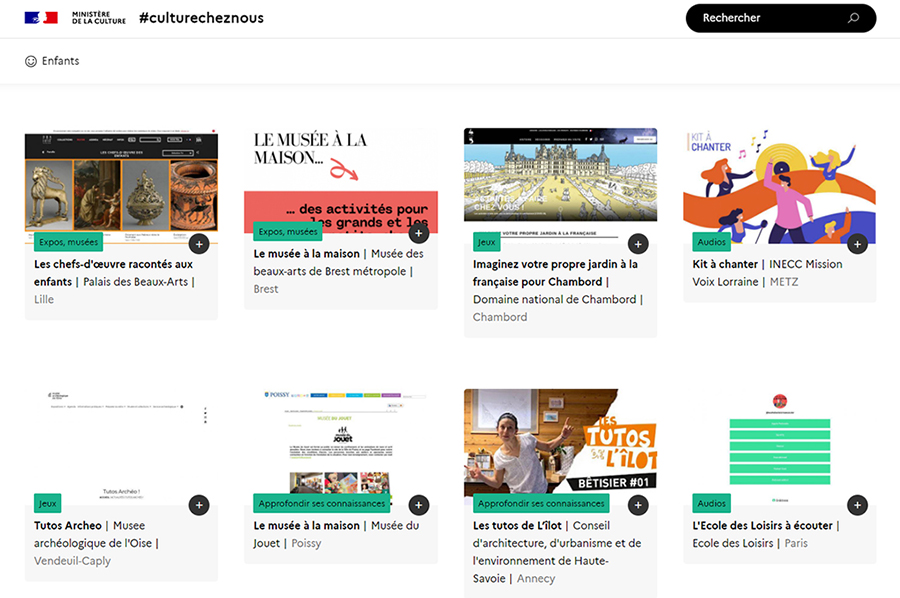
Task: Click Audios tag on Ecole des Loisirs card
Action: [712, 503]
